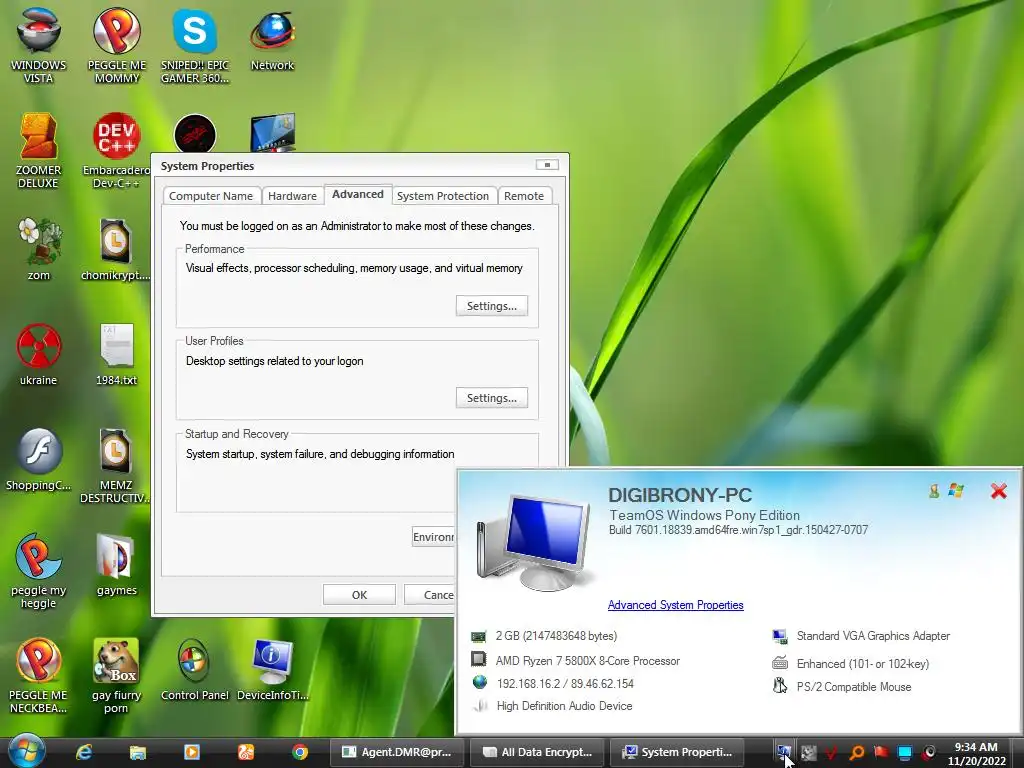Switch to the System Properti... taskbar button

678,752
